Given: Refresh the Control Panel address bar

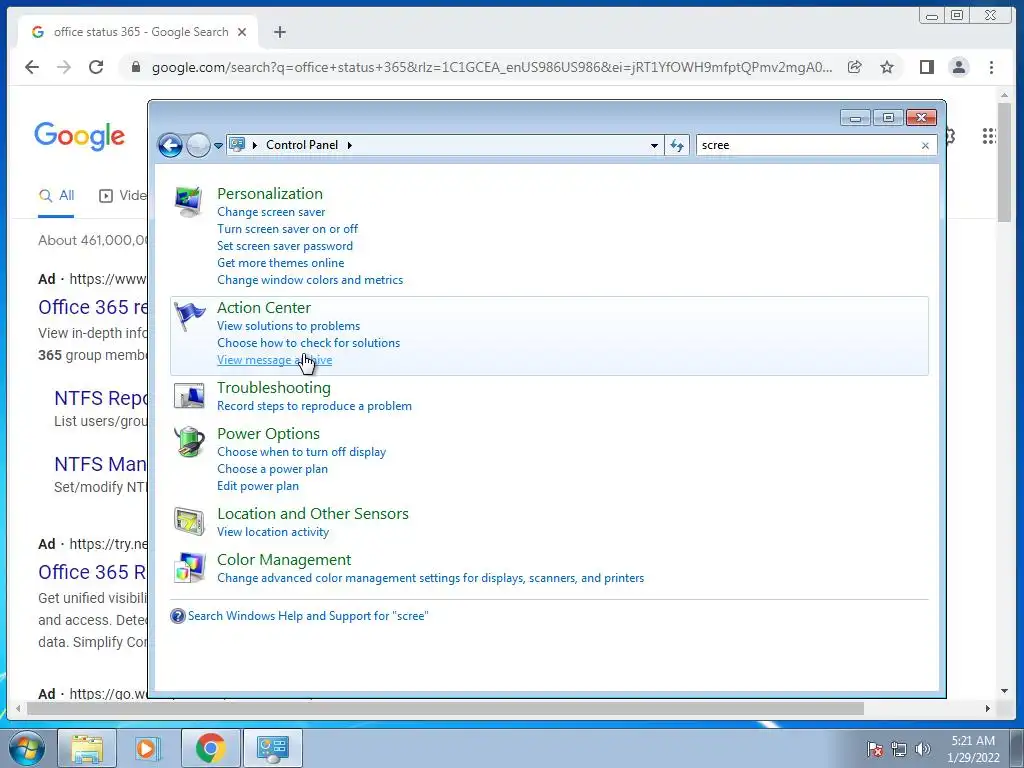Looking at the screenshot, I should pos(677,145).
